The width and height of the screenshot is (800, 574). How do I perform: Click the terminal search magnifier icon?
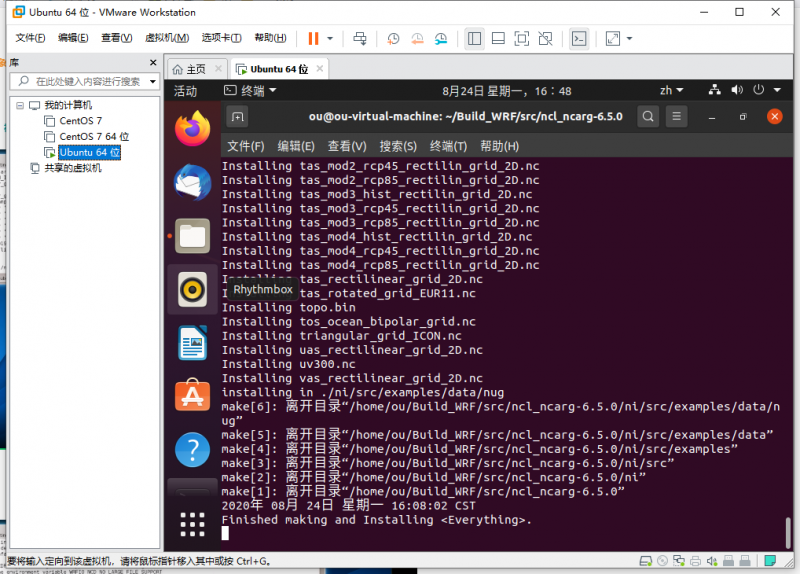coord(648,116)
